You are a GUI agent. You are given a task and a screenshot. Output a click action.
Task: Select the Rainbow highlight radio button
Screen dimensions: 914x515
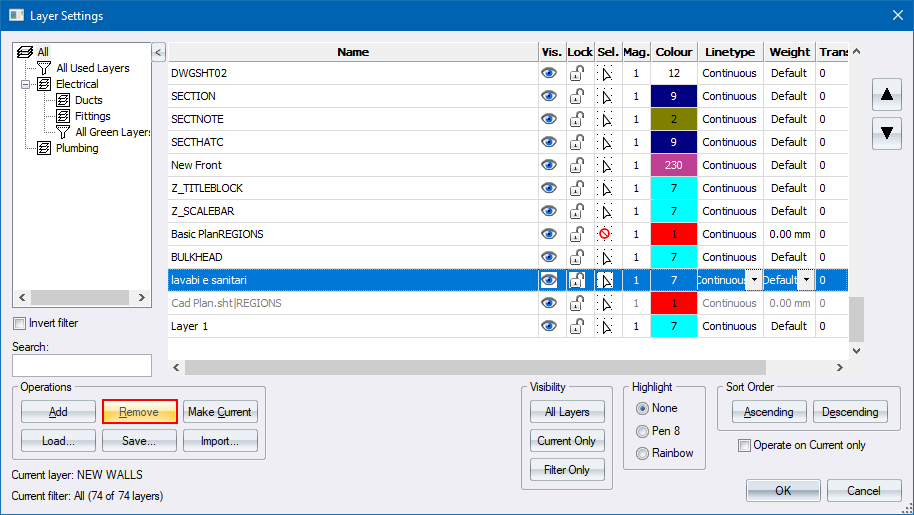[642, 453]
